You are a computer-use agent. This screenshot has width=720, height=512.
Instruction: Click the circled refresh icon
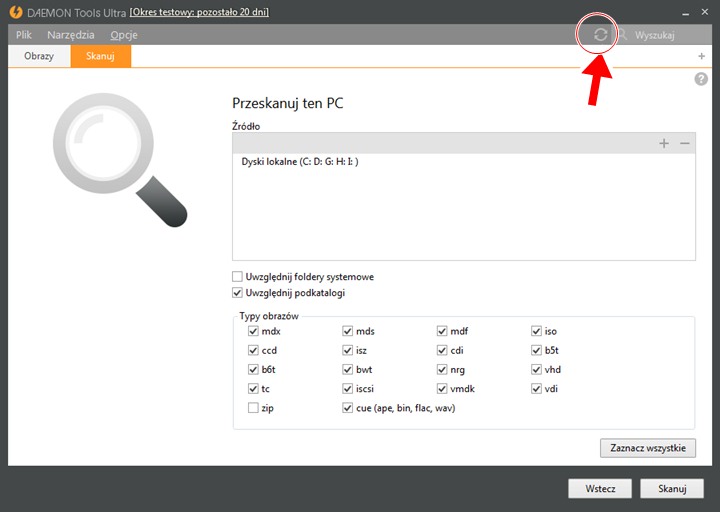[600, 35]
